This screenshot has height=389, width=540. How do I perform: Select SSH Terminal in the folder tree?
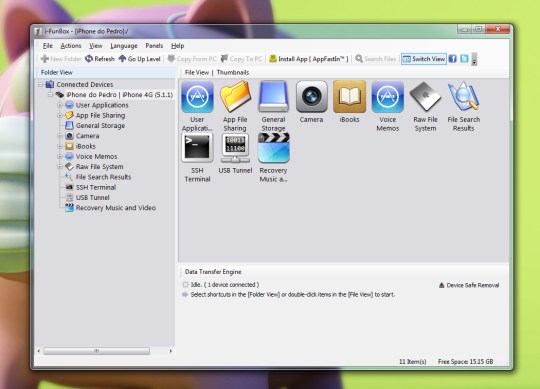click(91, 187)
